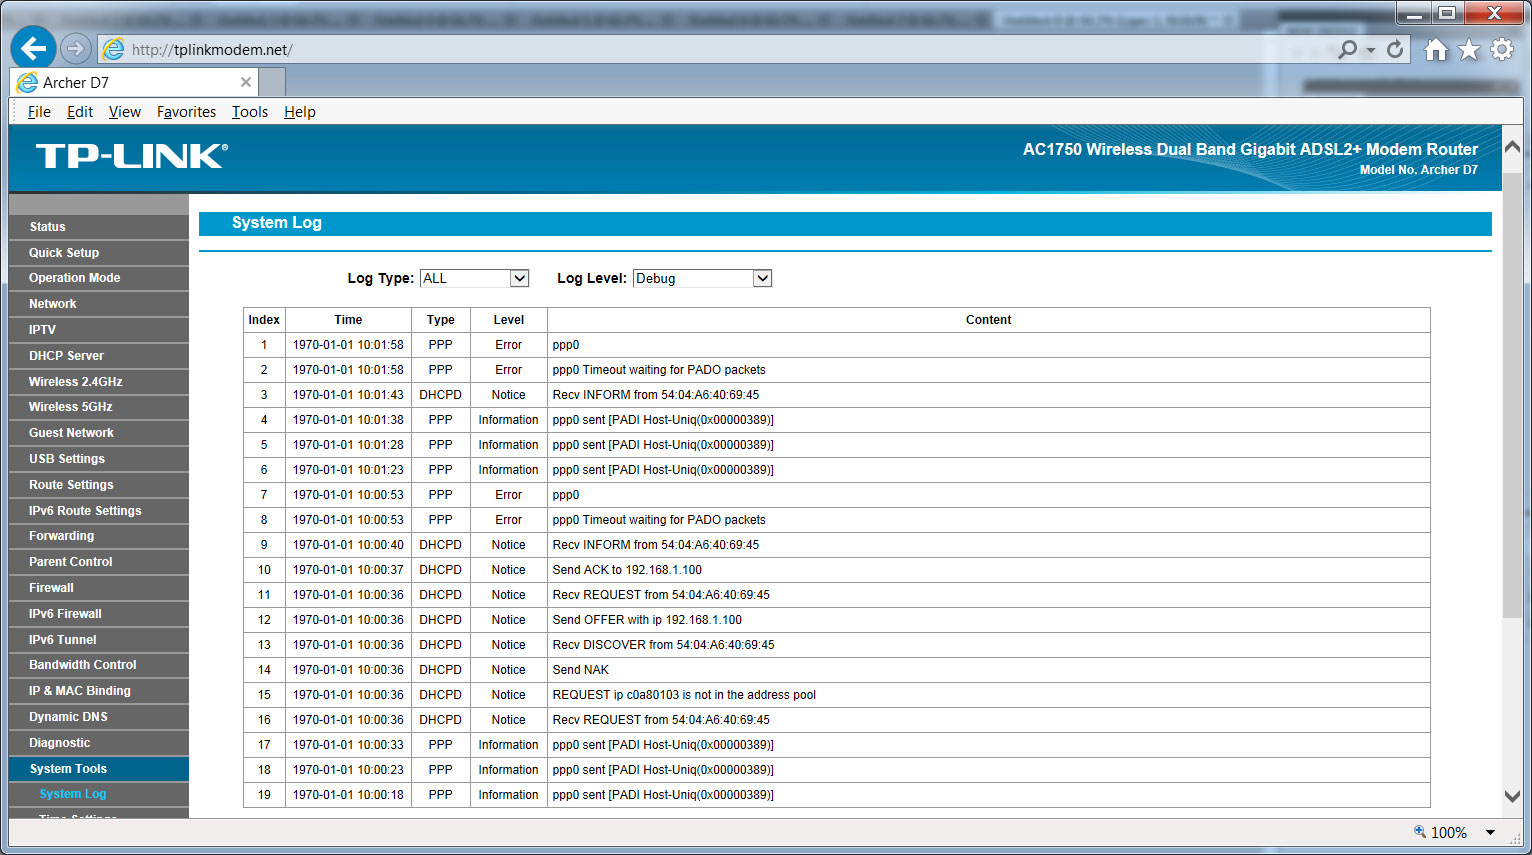Image resolution: width=1532 pixels, height=855 pixels.
Task: Click the page scroll down arrow
Action: (x=1512, y=796)
